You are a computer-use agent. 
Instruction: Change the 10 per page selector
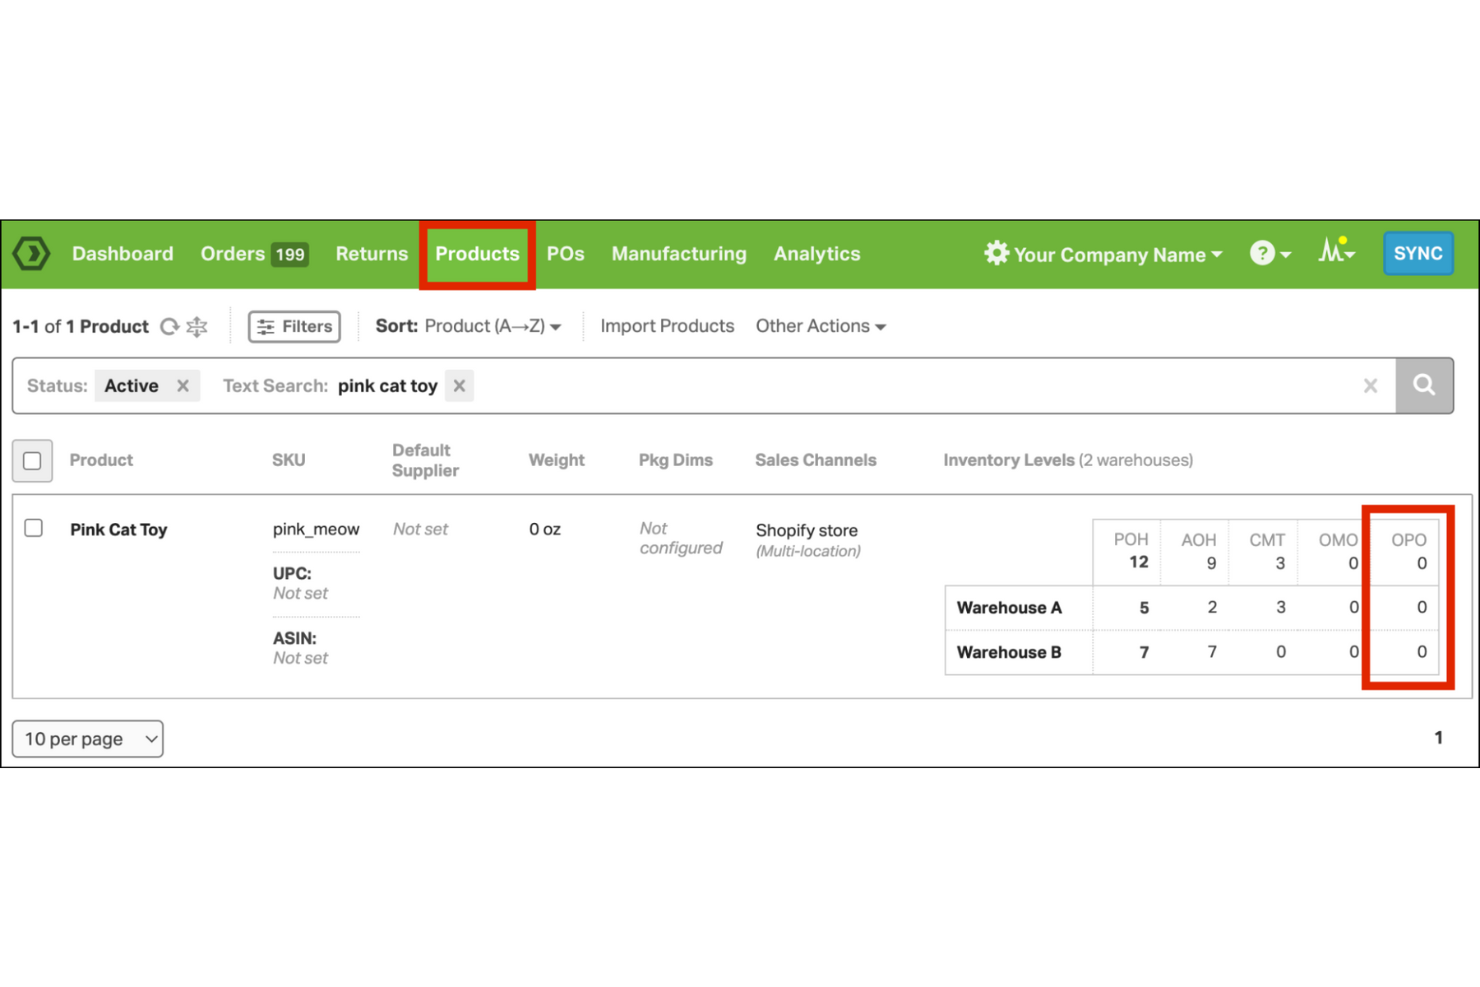point(87,739)
